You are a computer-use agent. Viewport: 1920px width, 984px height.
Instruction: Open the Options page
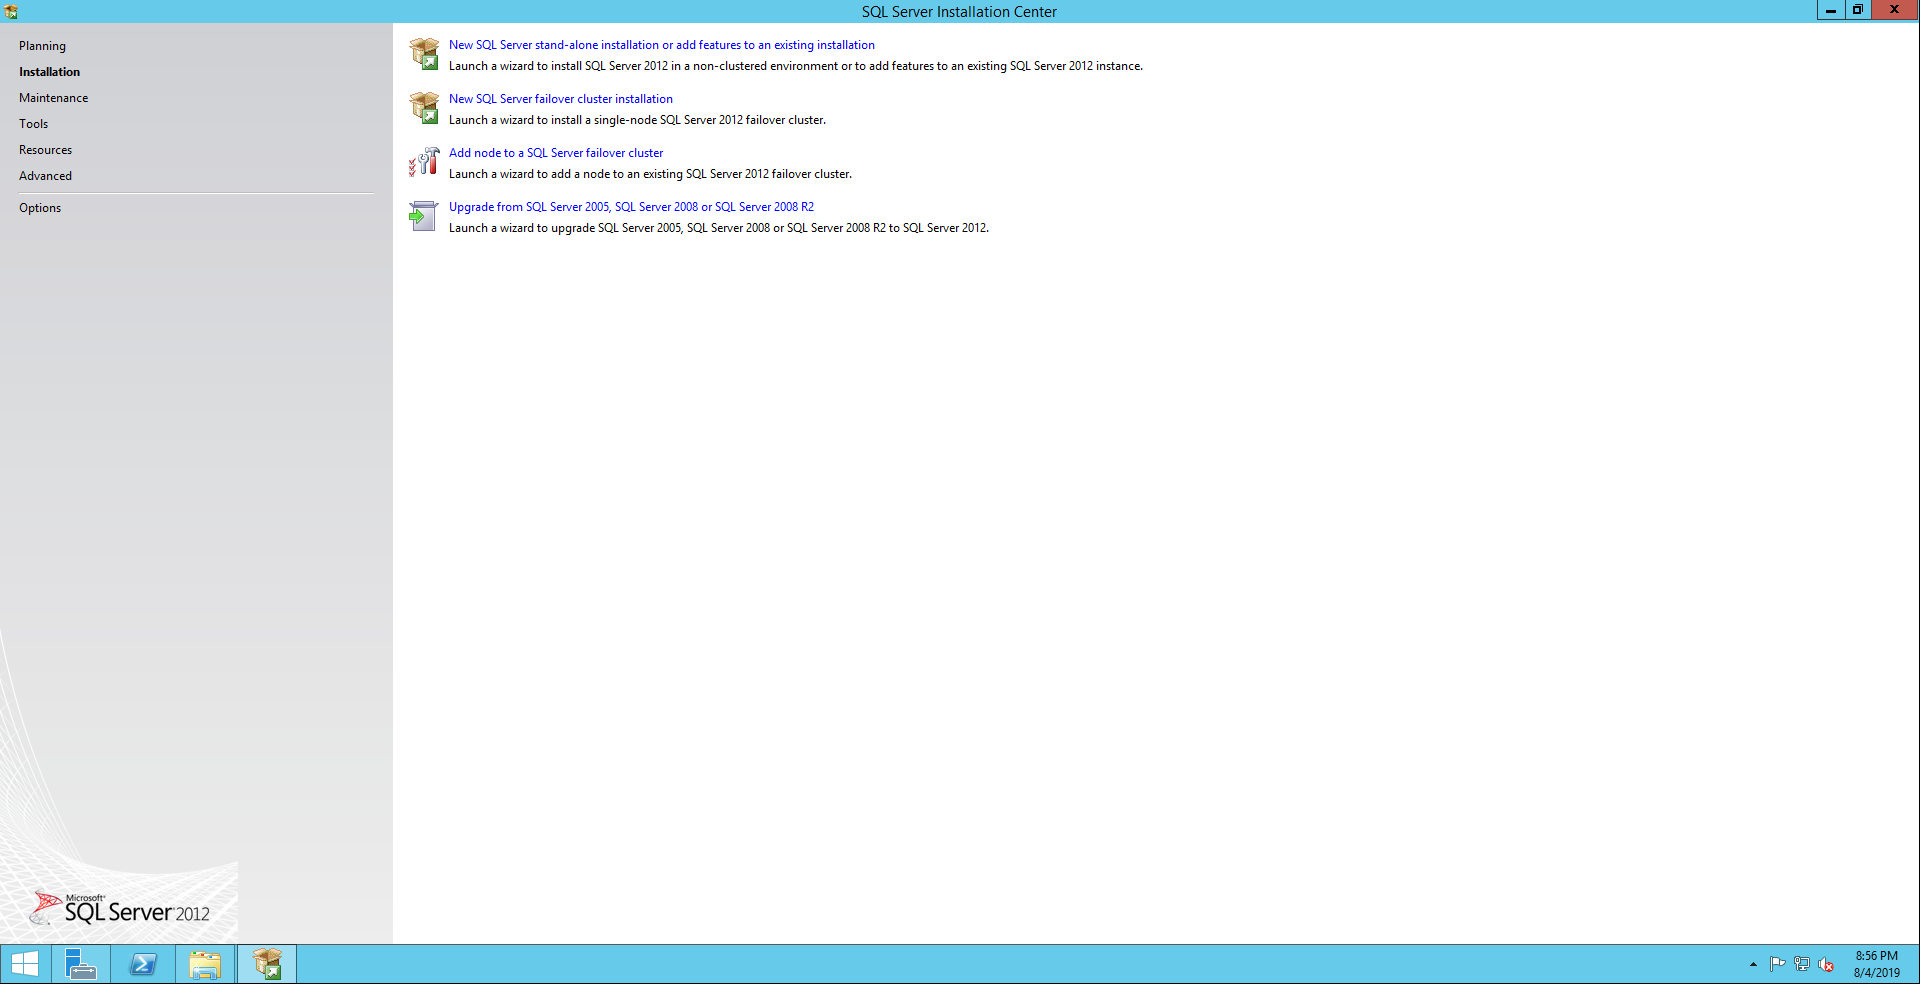pos(40,208)
